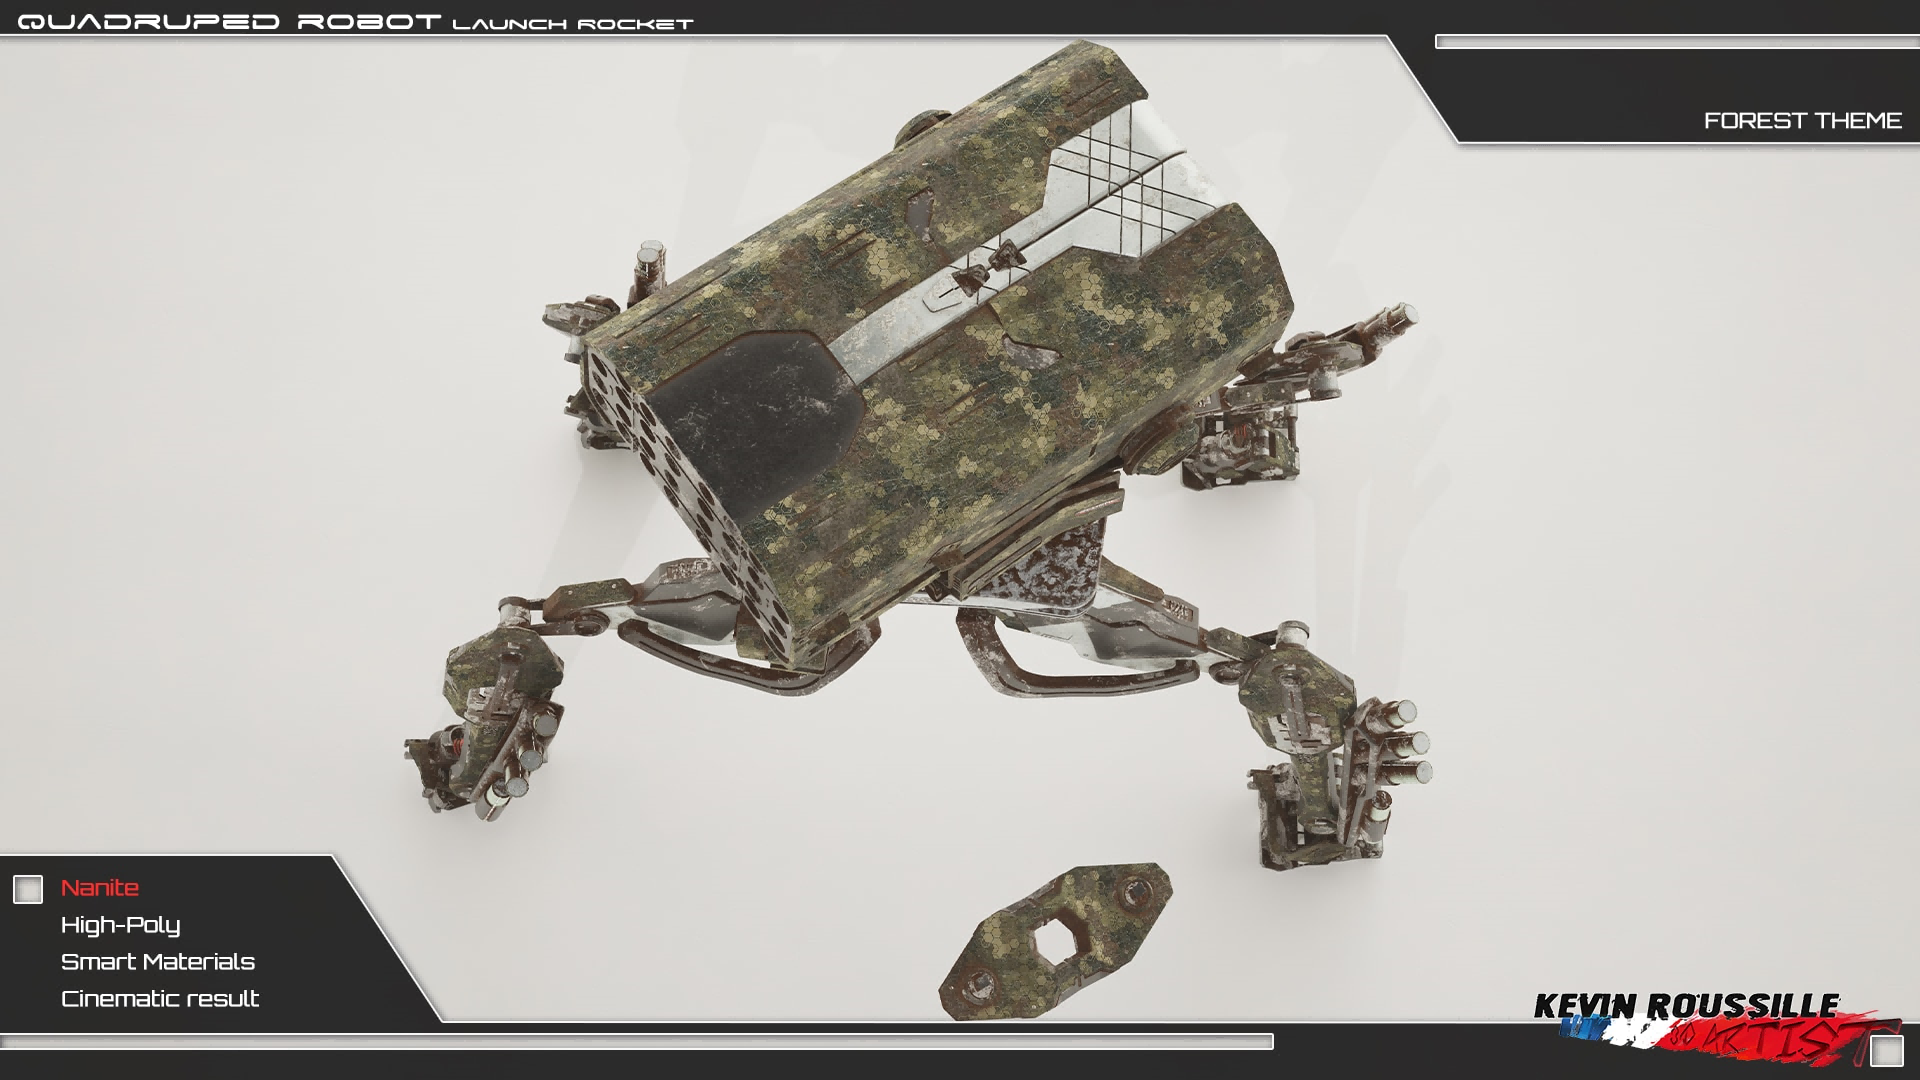
Task: Click the long white bar along the bottom
Action: (x=636, y=1042)
